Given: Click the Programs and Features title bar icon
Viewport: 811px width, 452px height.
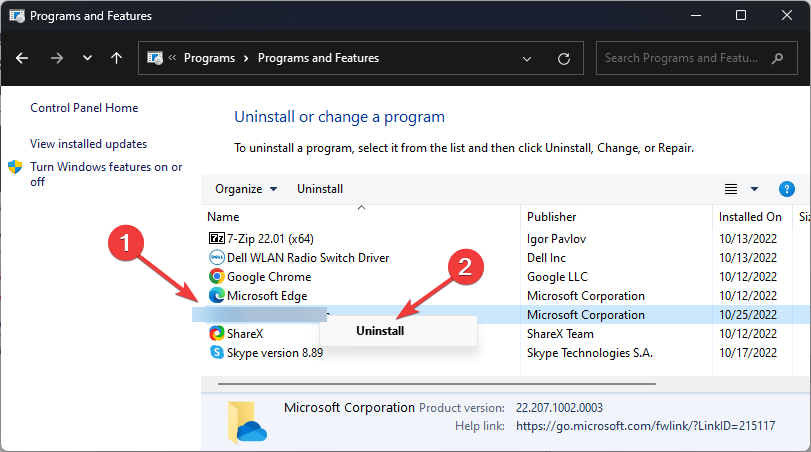Looking at the screenshot, I should tap(17, 16).
